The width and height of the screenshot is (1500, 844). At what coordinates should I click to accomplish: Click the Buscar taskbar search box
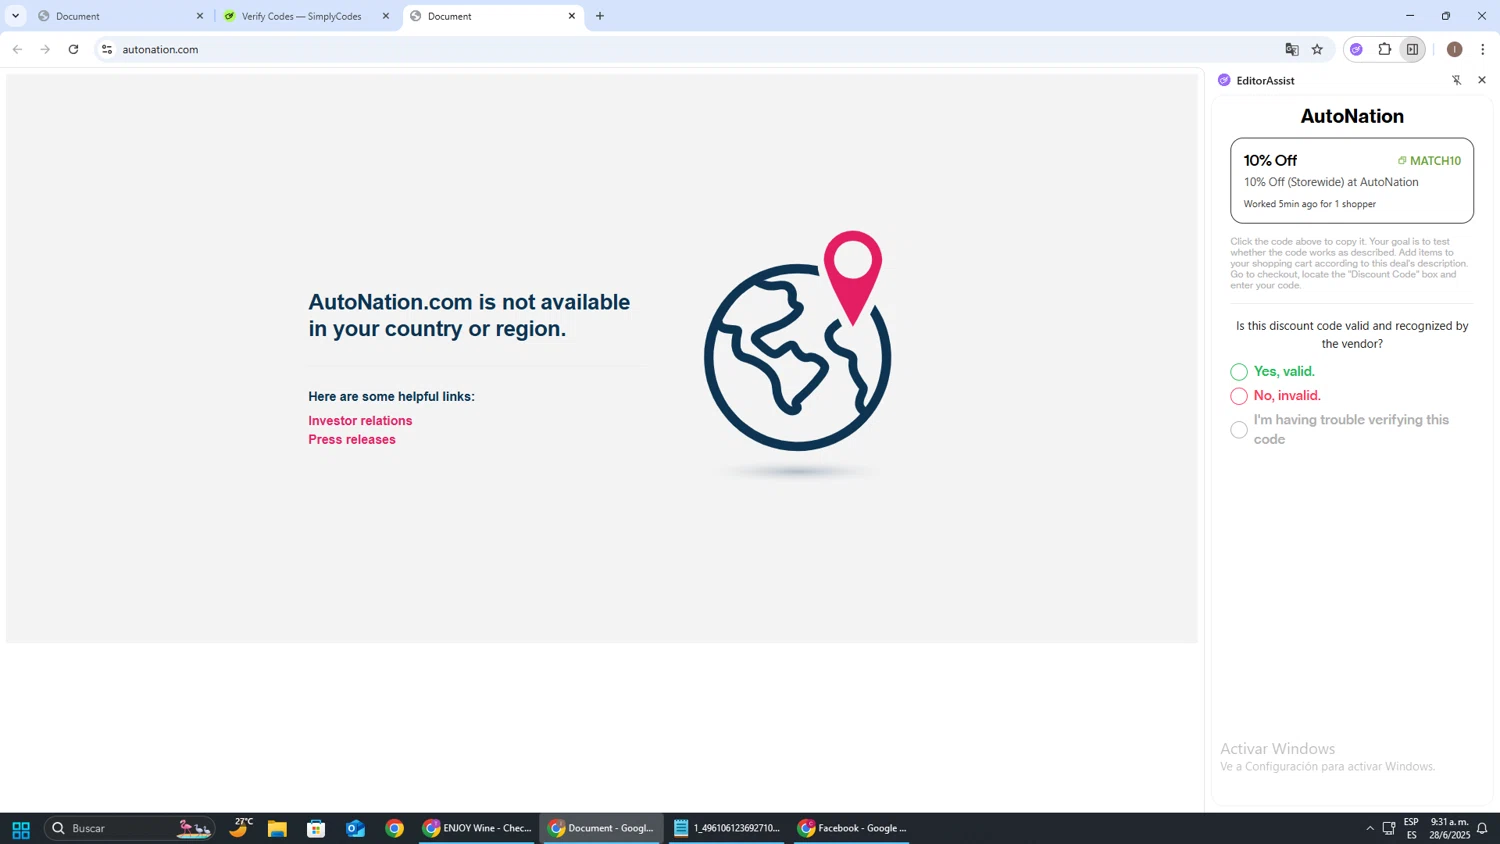click(130, 828)
